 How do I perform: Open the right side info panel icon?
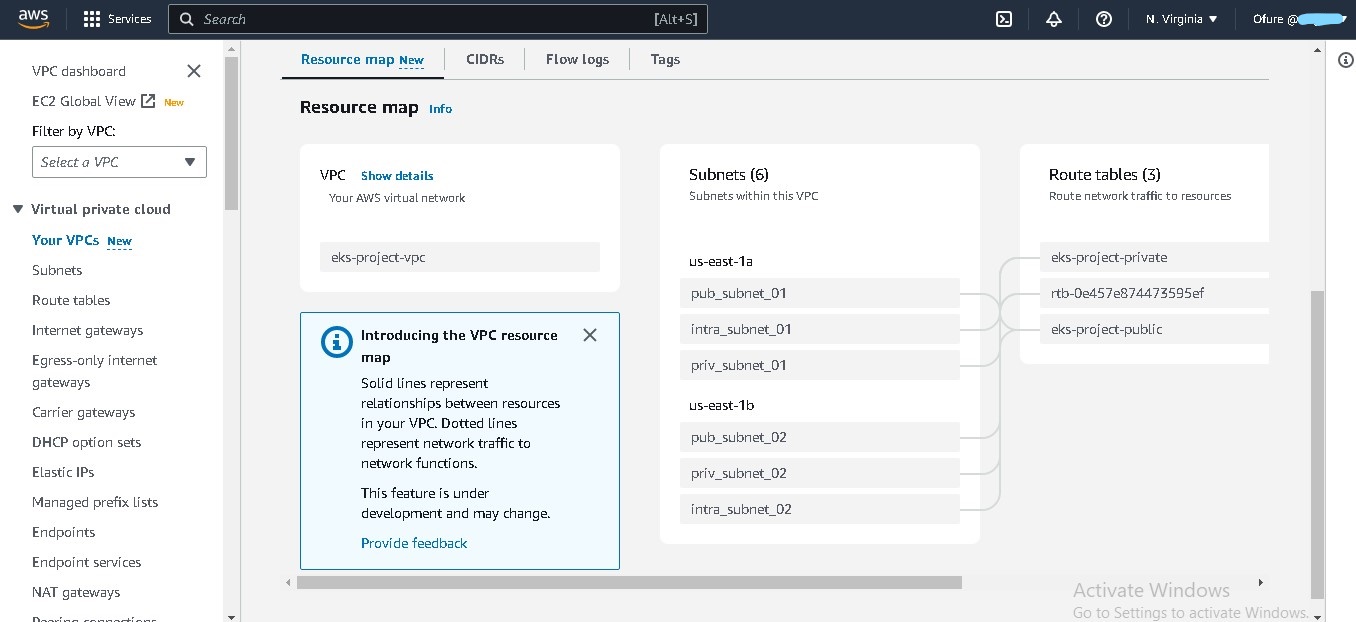(1345, 60)
